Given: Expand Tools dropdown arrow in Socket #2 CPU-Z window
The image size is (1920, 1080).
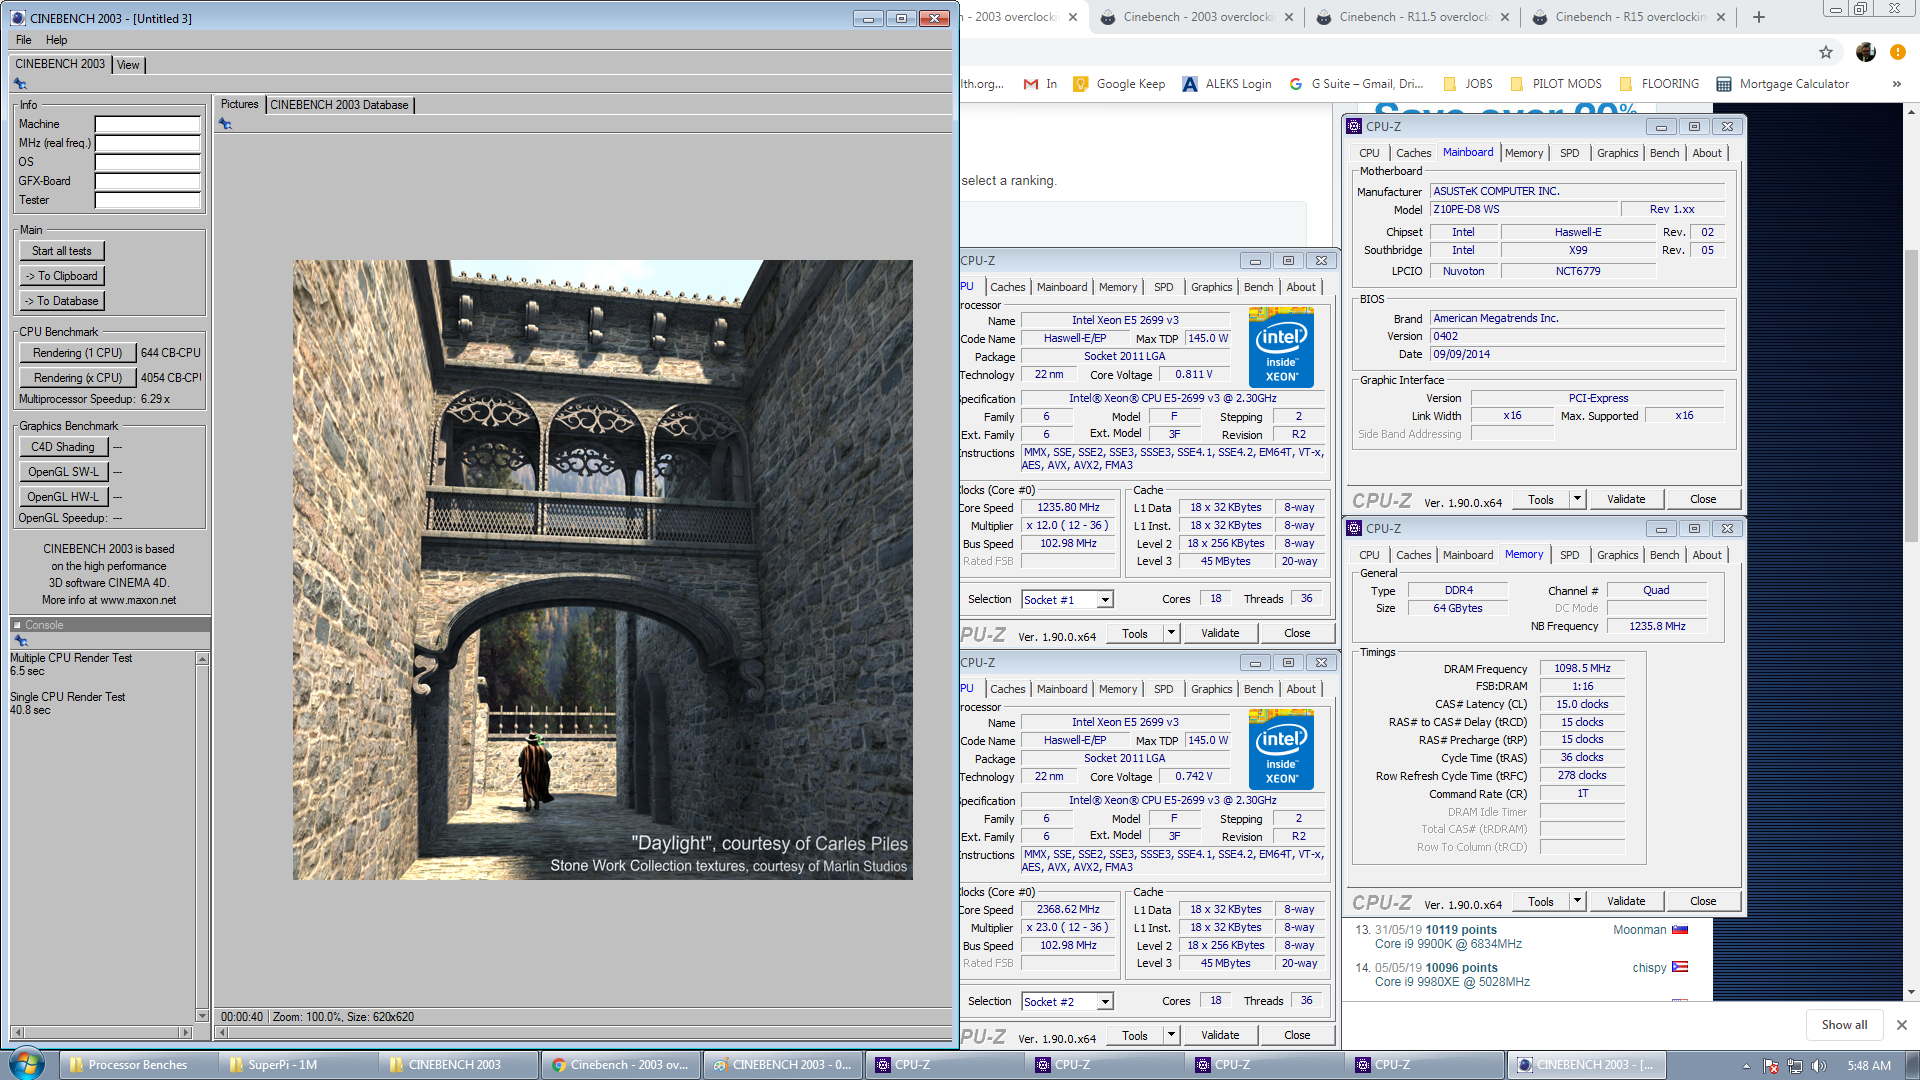Looking at the screenshot, I should click(x=1171, y=1035).
